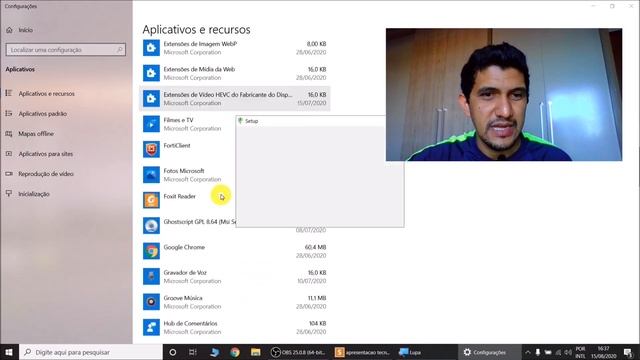Click the Extensões de Imagem WebP icon
Viewport: 640px width, 360px height.
tap(151, 48)
